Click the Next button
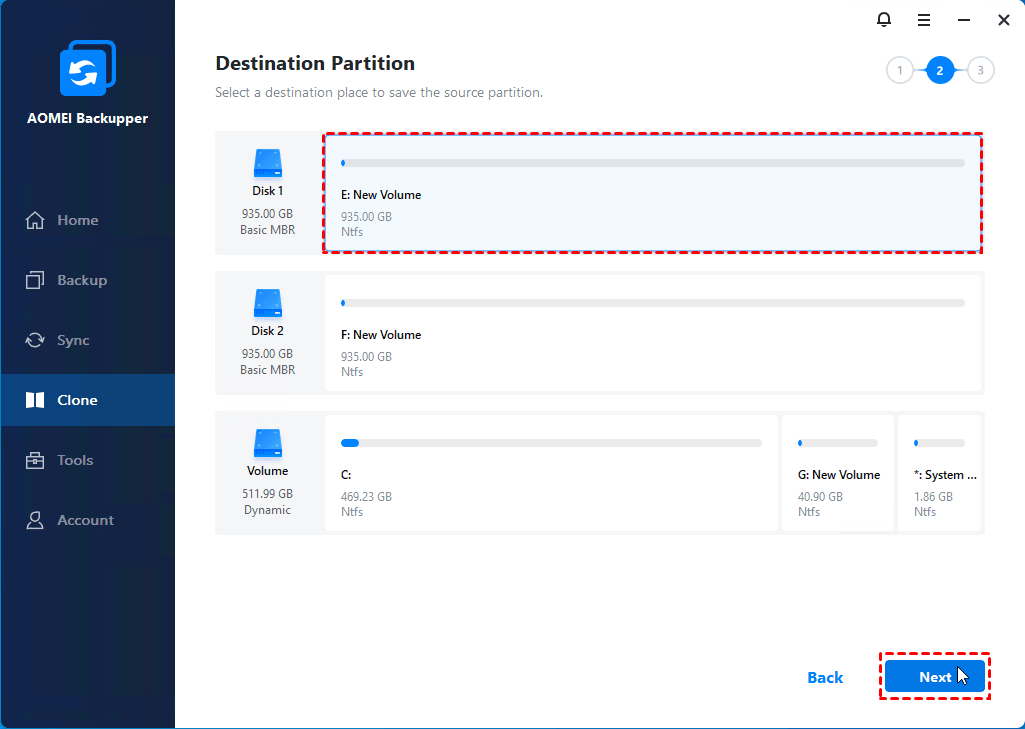 tap(934, 677)
